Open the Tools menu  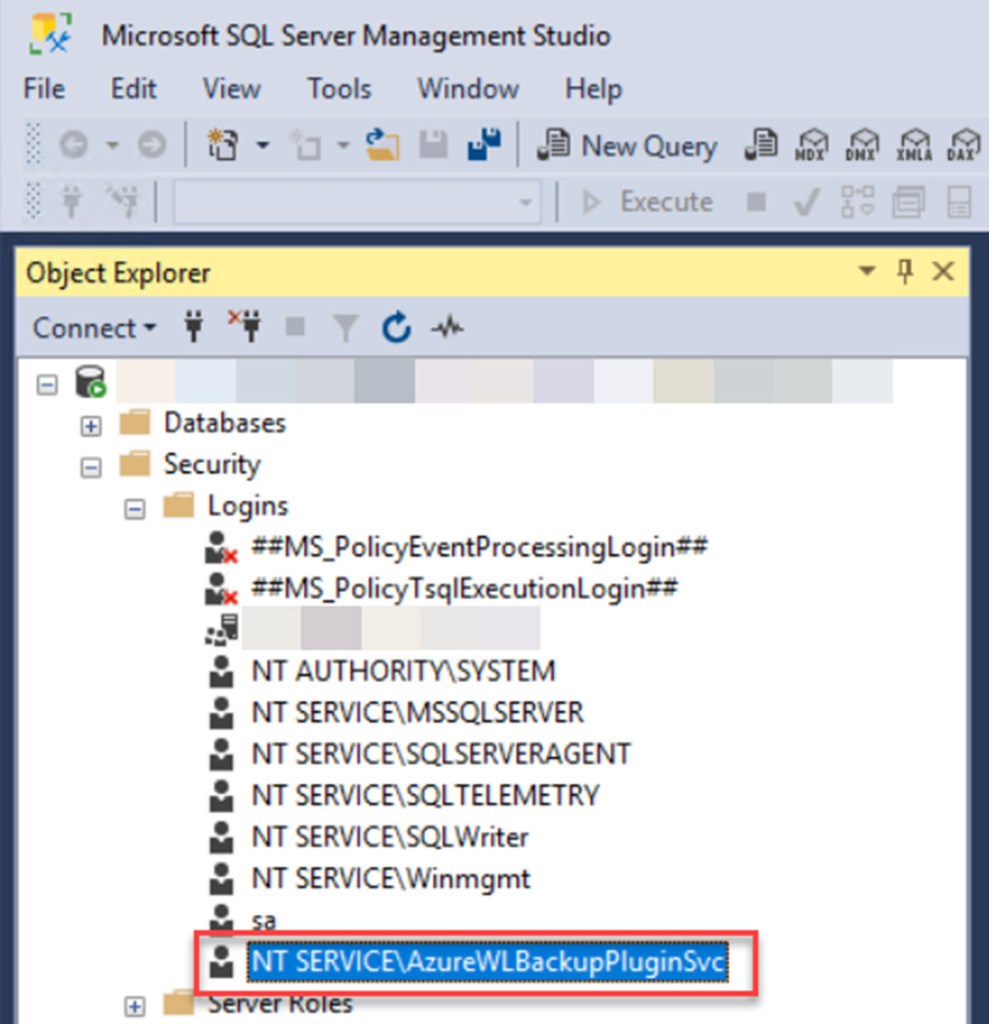pos(339,89)
